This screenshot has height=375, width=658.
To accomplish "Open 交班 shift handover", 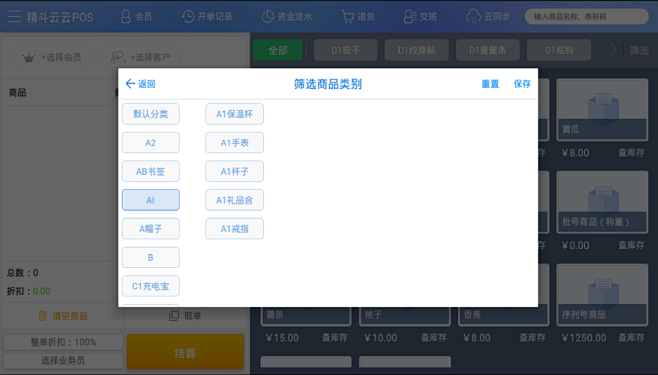I will pos(420,17).
